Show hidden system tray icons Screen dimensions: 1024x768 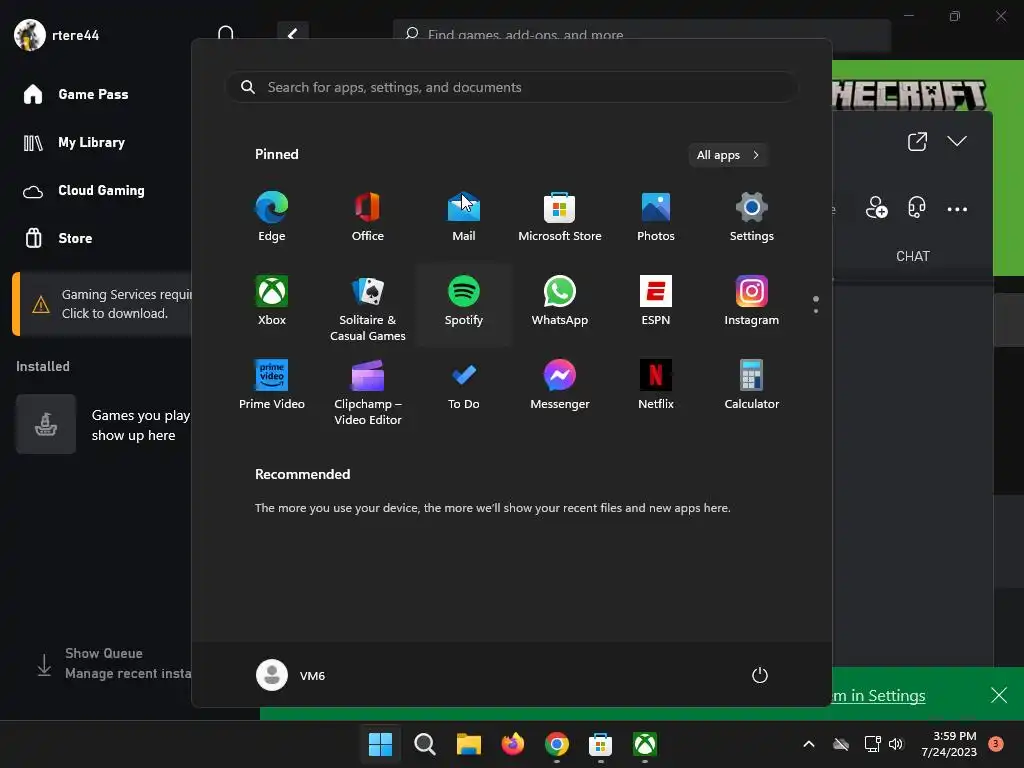(808, 744)
